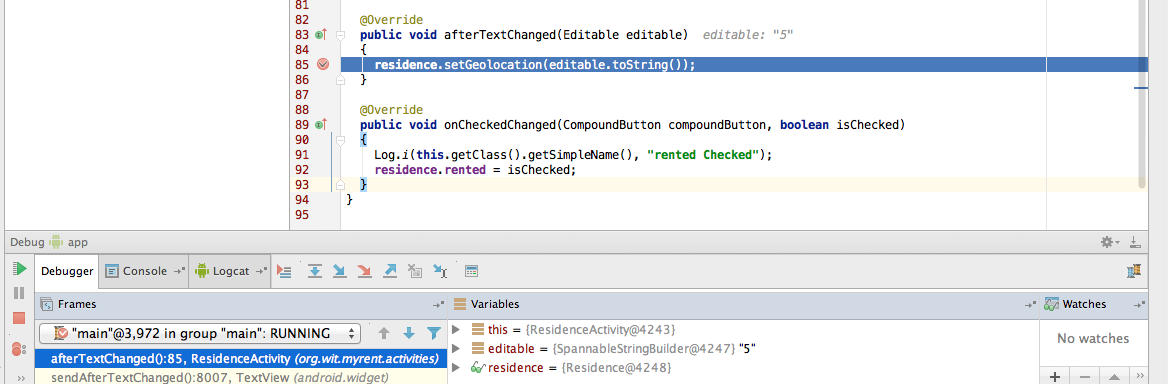The image size is (1168, 384).
Task: Click override gutter icon on line 83
Action: click(321, 34)
